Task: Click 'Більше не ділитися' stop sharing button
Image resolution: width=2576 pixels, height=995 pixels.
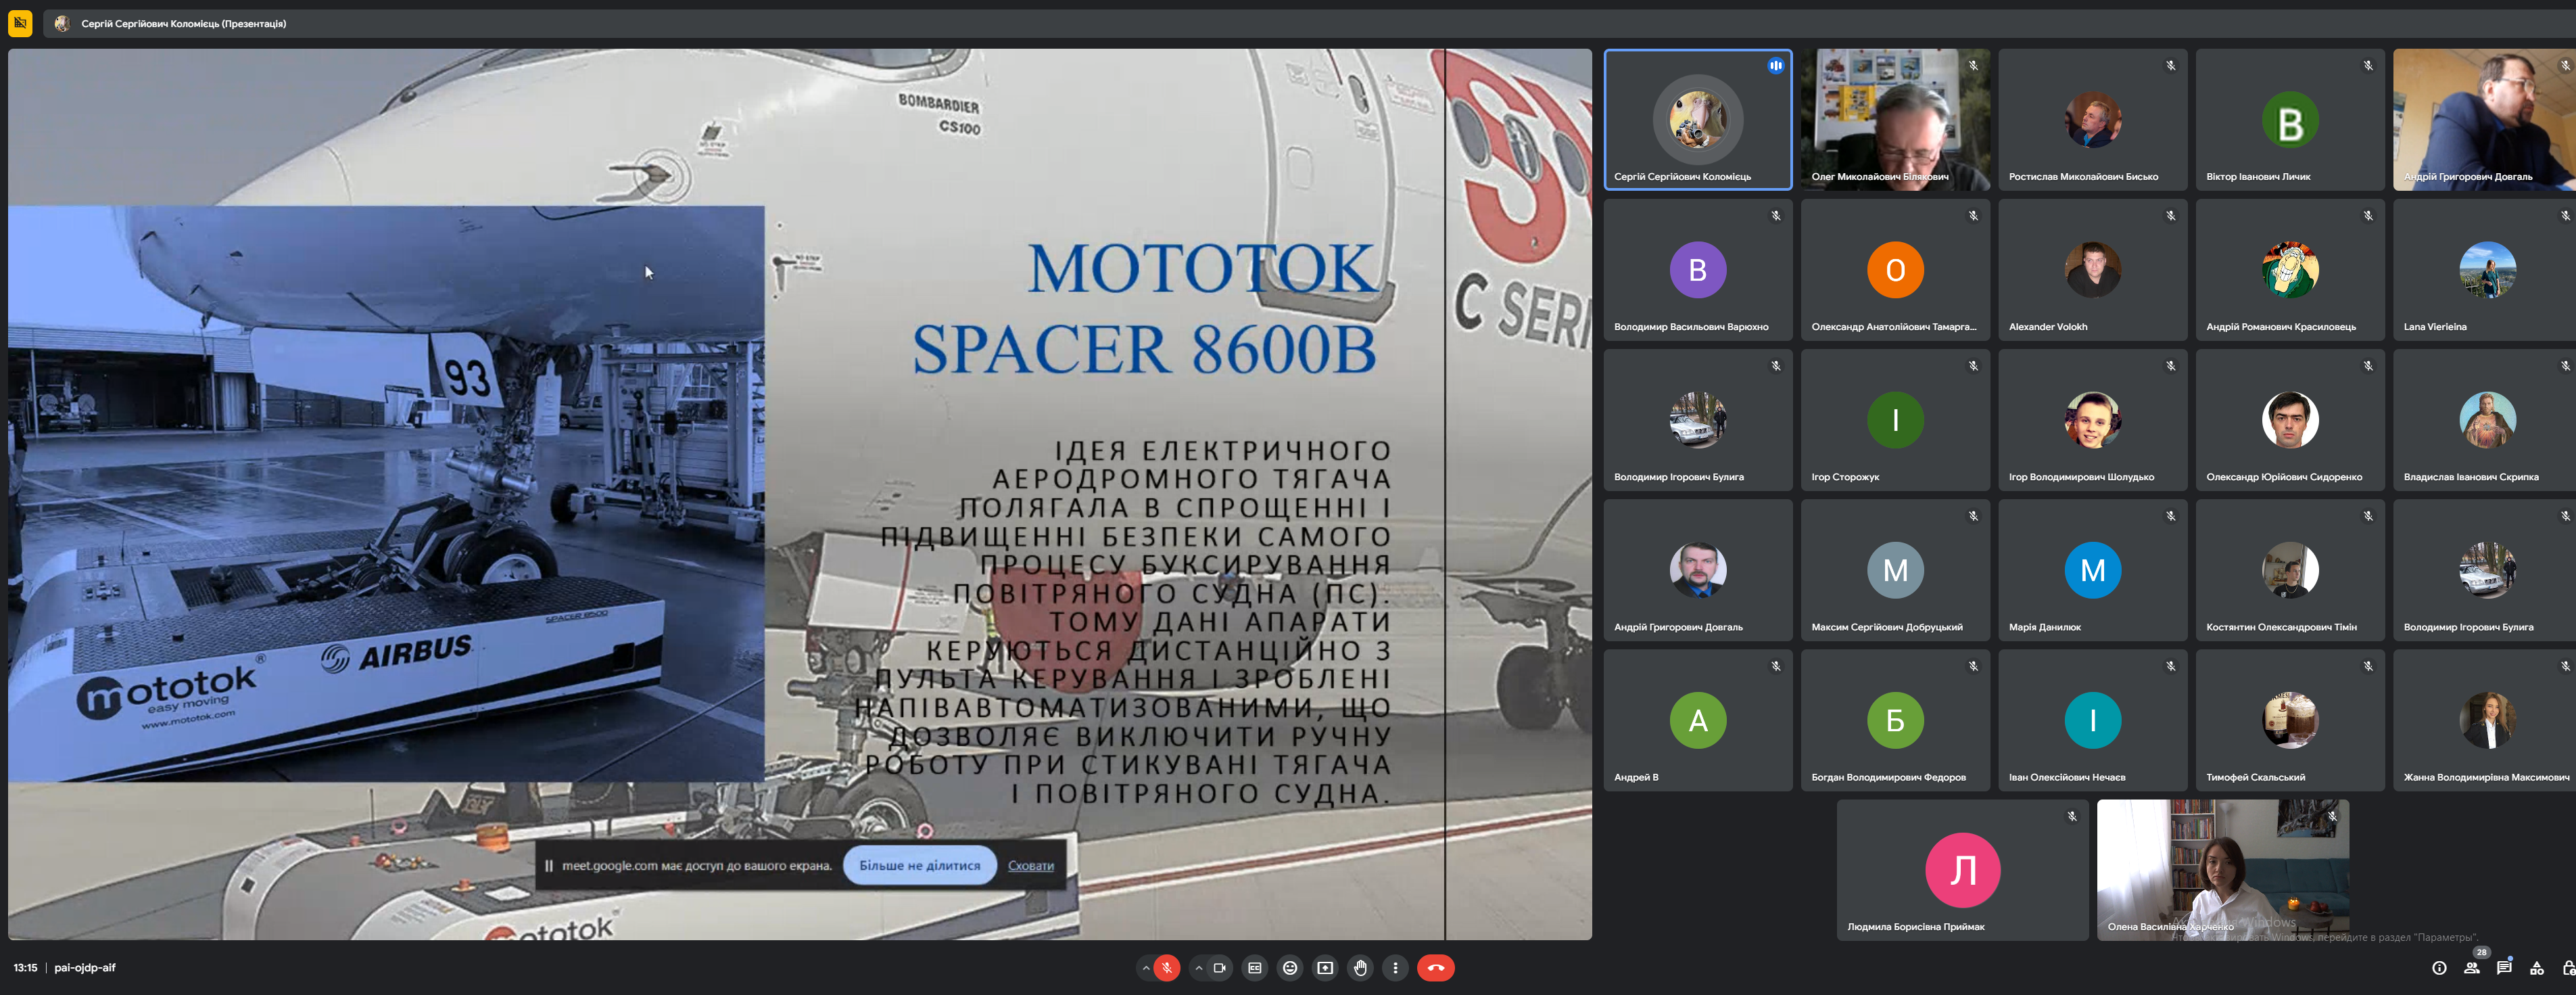Action: pyautogui.click(x=919, y=865)
